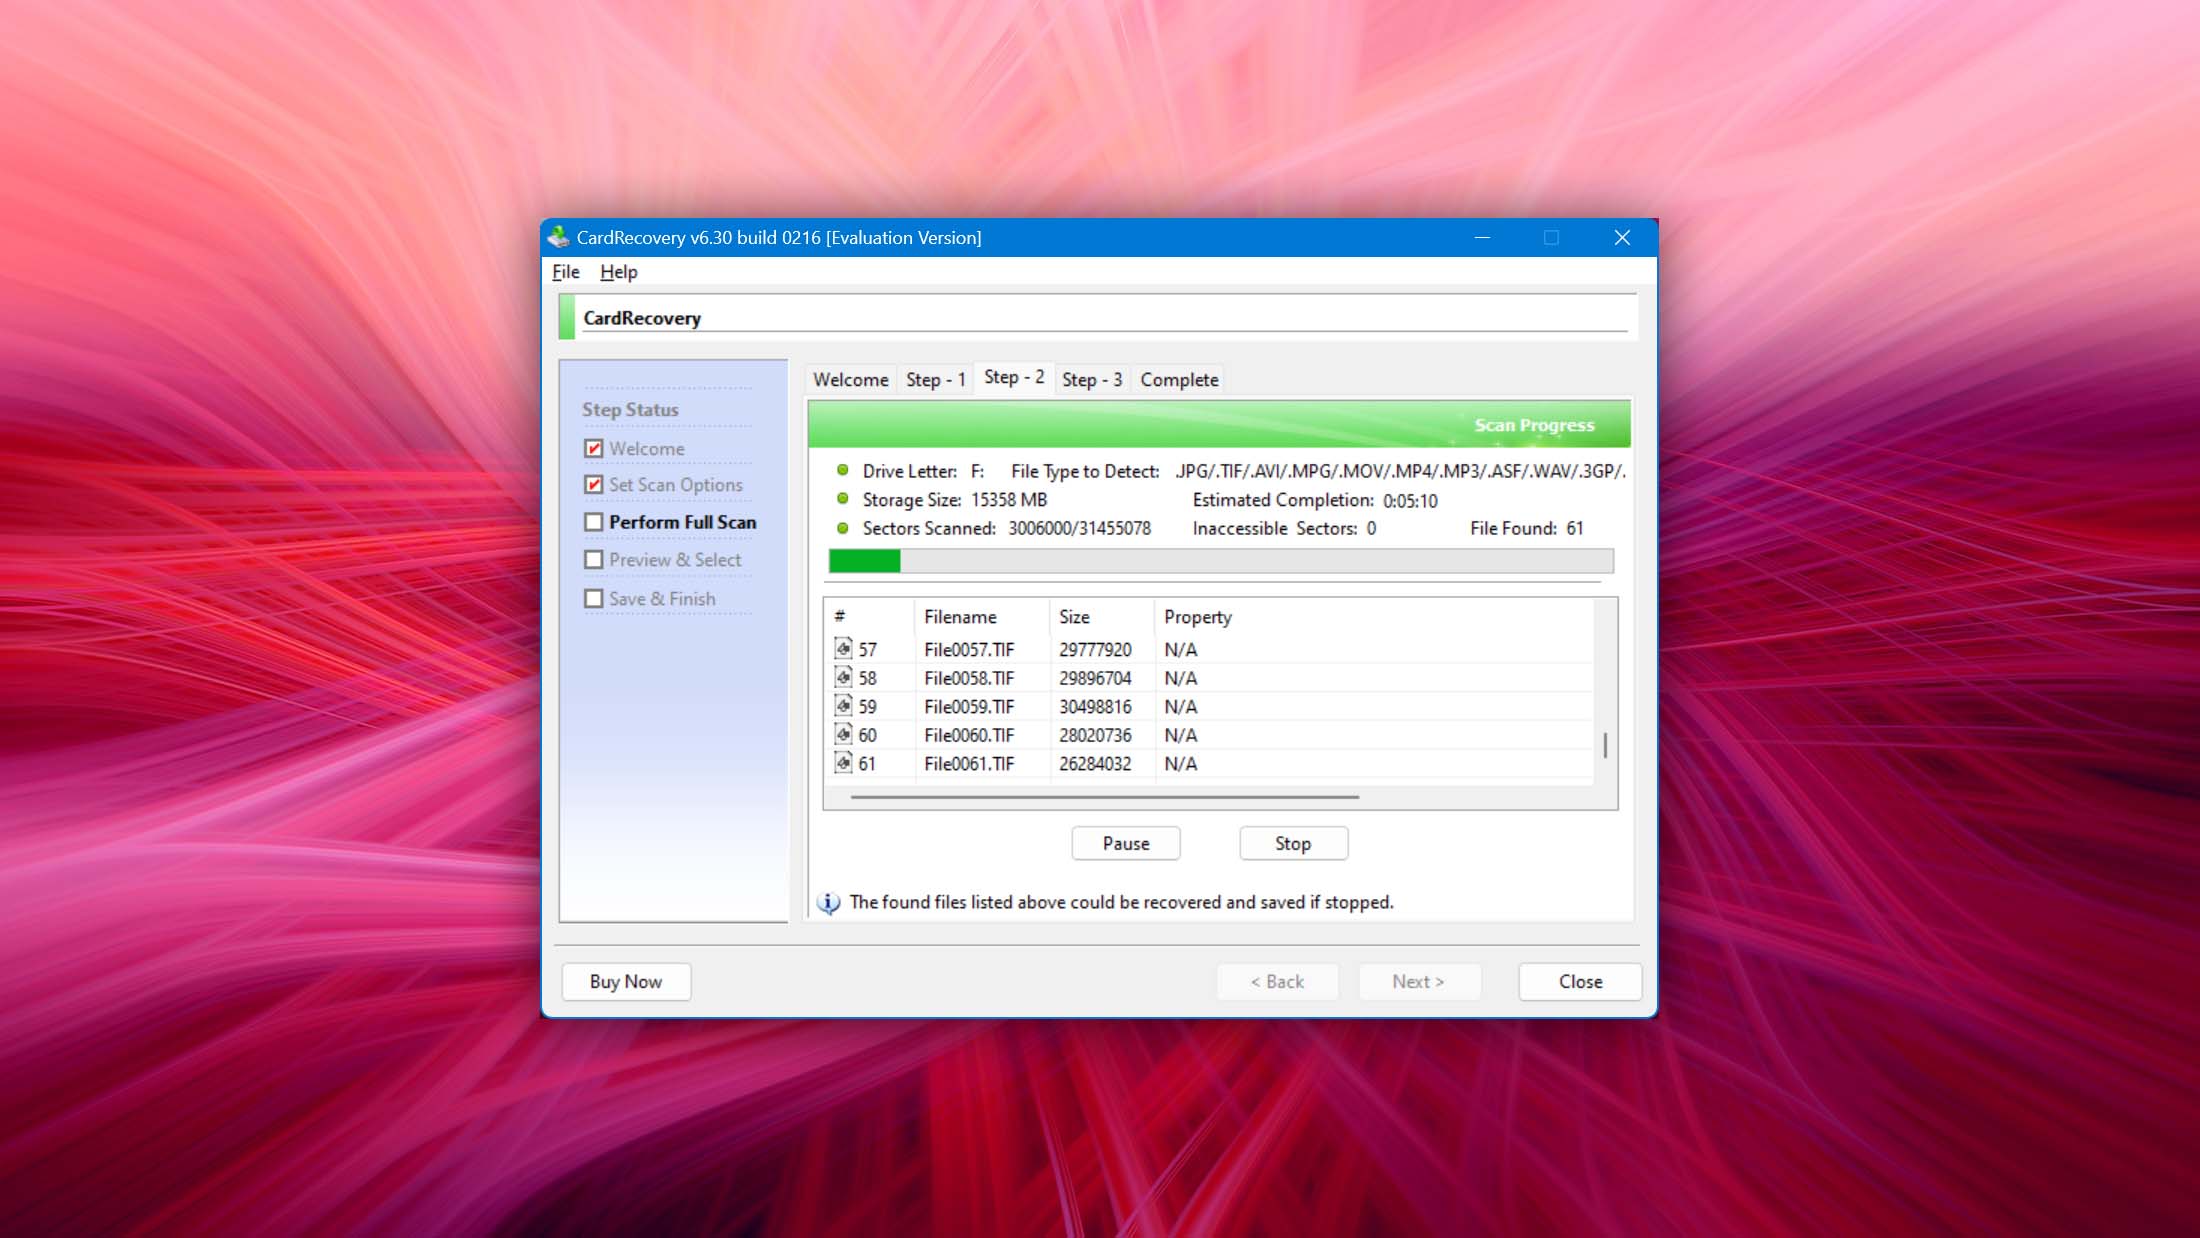Click the green scan progress bar

point(1221,561)
